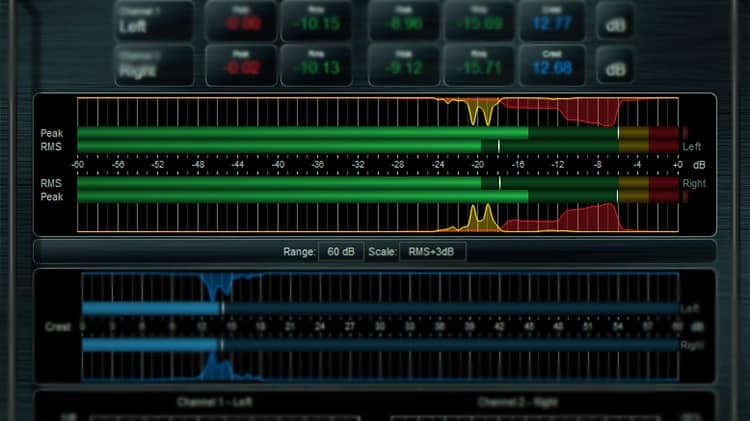Click the Left crest histogram display
The width and height of the screenshot is (750, 421).
point(380,287)
